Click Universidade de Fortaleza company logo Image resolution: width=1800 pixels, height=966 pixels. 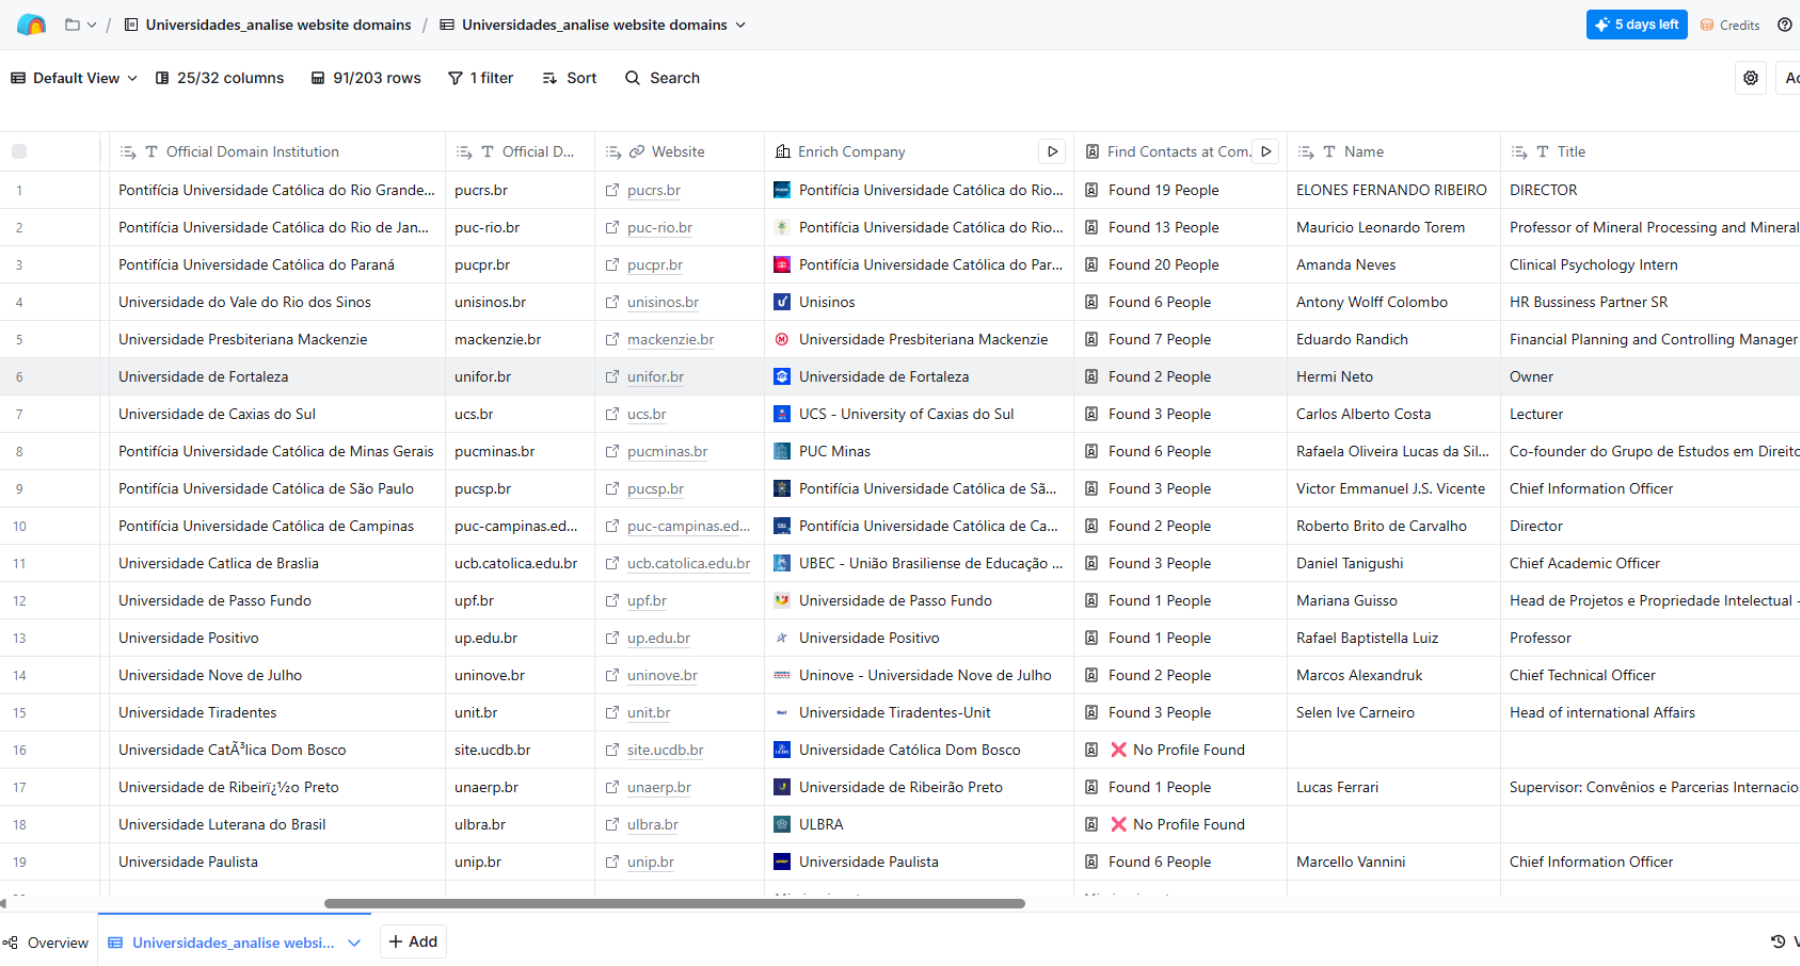tap(782, 377)
